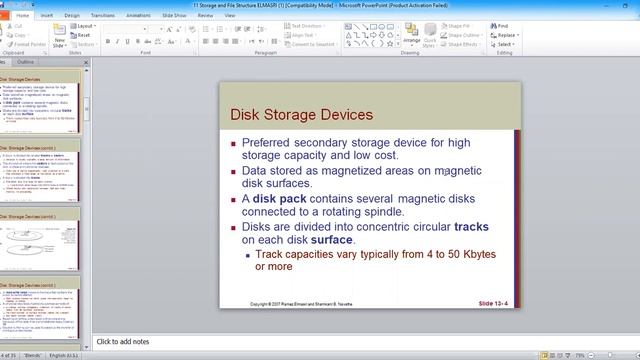The height and width of the screenshot is (360, 640).
Task: Open the Shape Fill options
Action: tap(456, 26)
